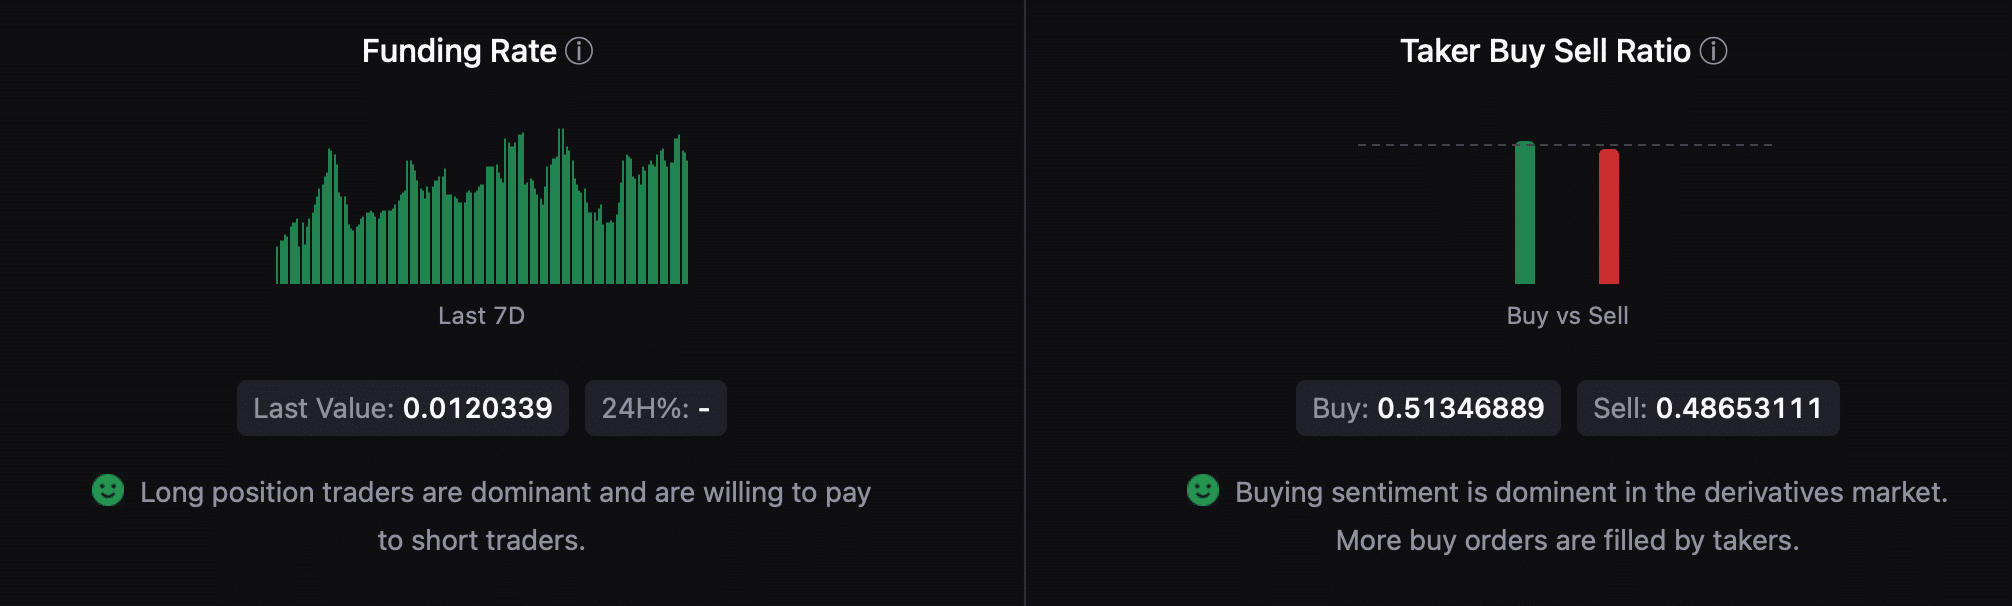Image resolution: width=2012 pixels, height=606 pixels.
Task: Click the Sell 0.48653111 badge
Action: click(x=1708, y=408)
